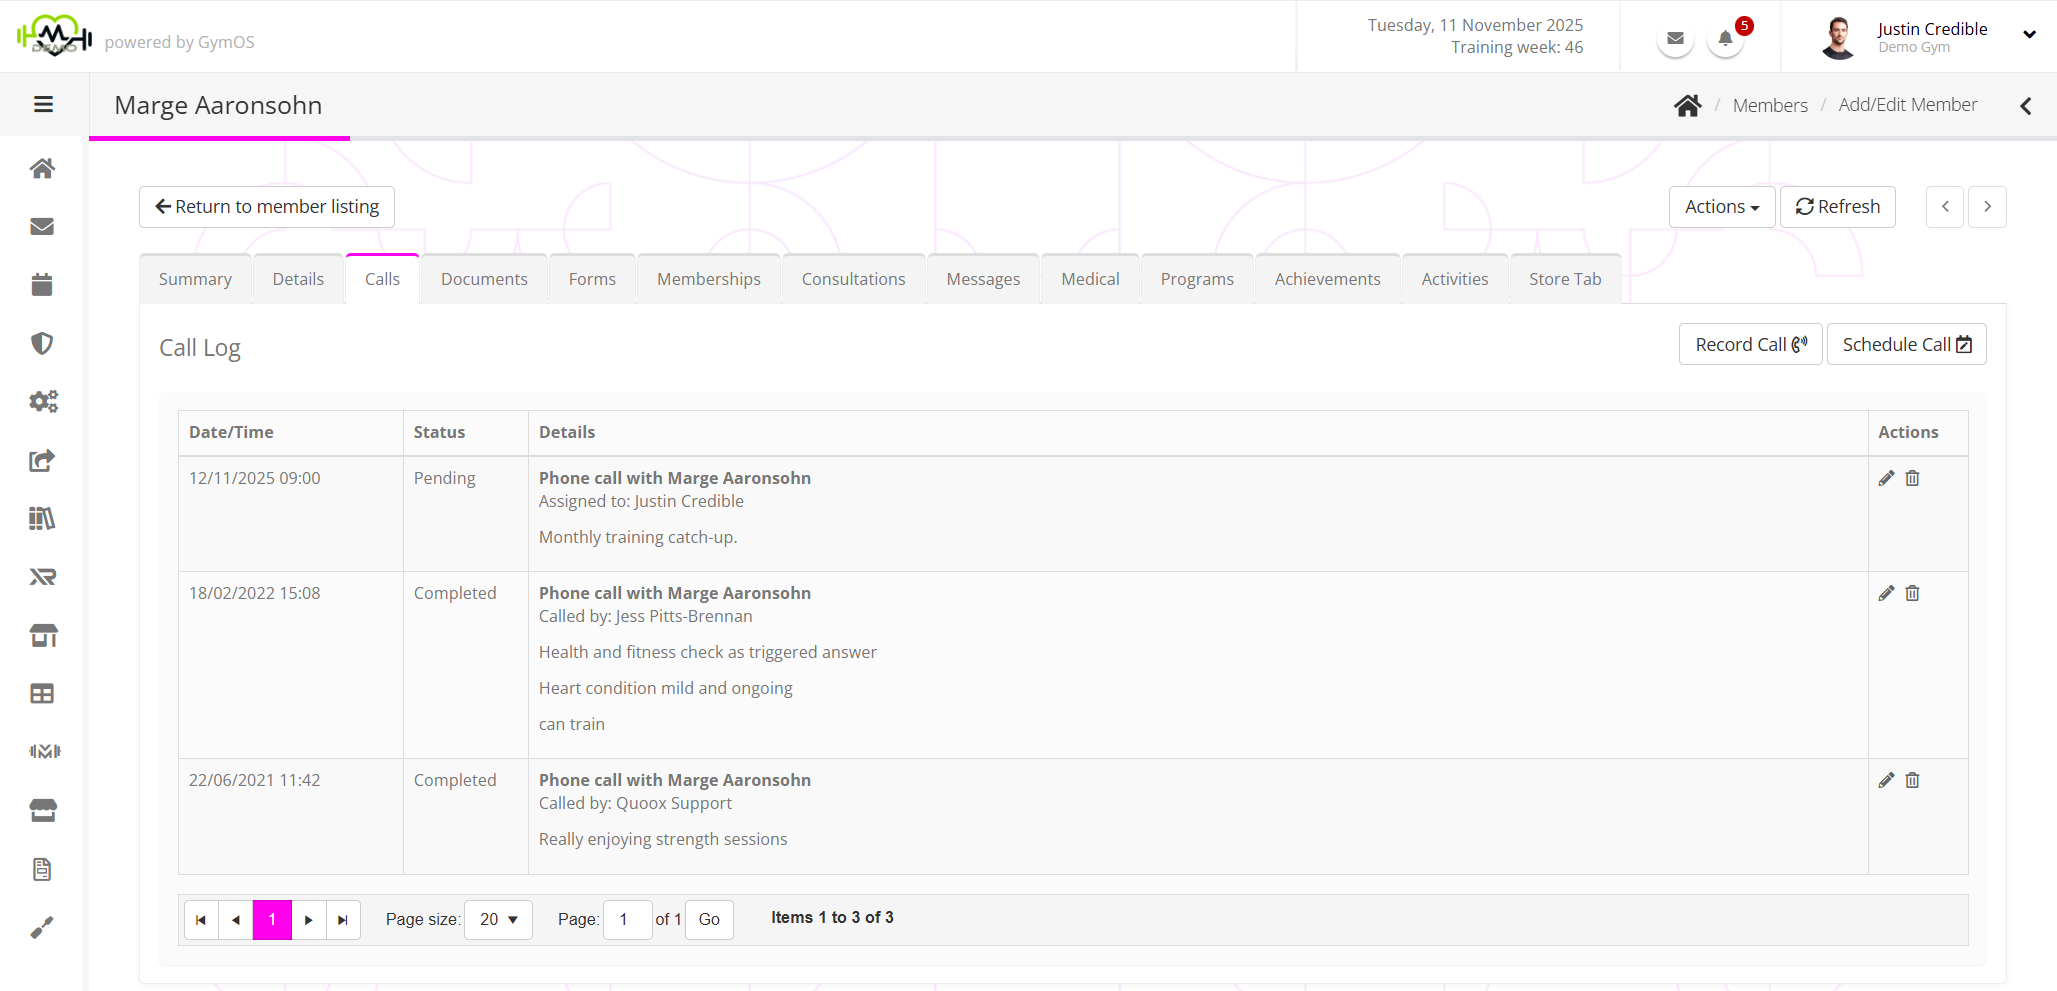
Task: Edit the pending 12/11/2025 call entry
Action: coord(1886,478)
